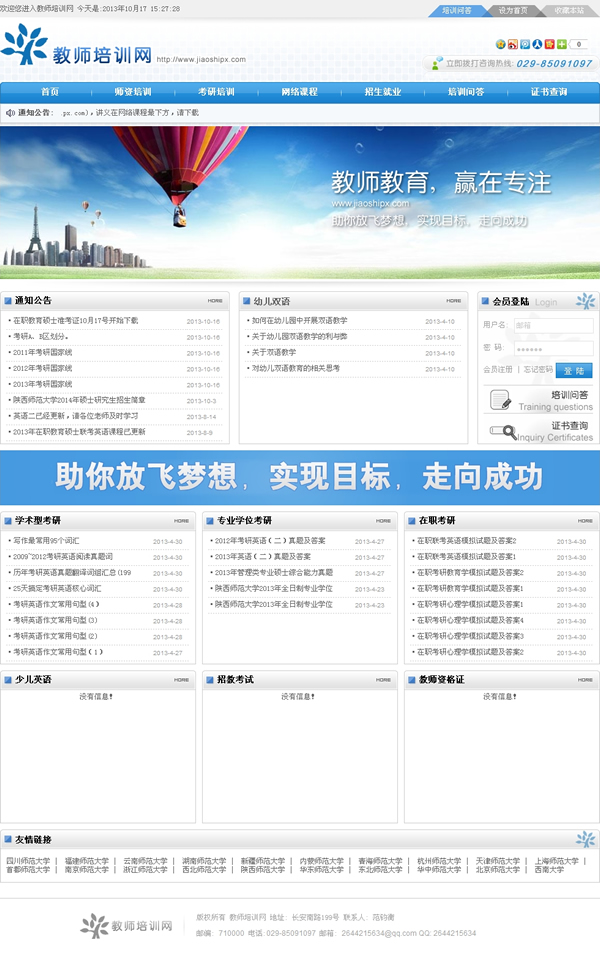Select the 收藏本站 top tab

(x=568, y=10)
